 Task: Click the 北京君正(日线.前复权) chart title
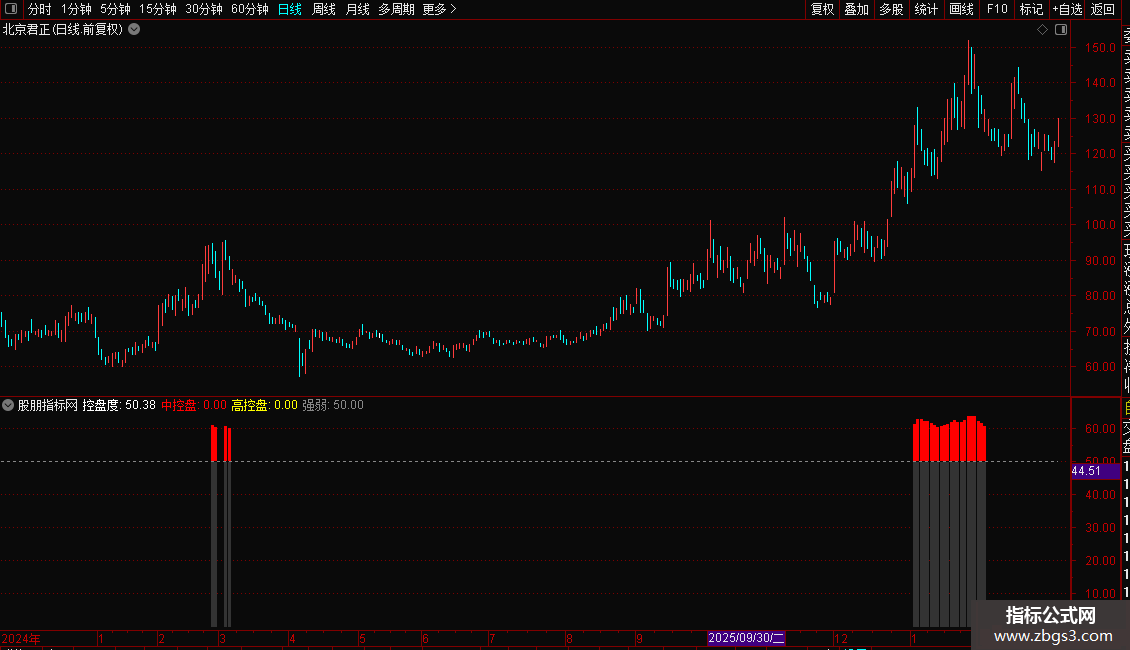63,30
